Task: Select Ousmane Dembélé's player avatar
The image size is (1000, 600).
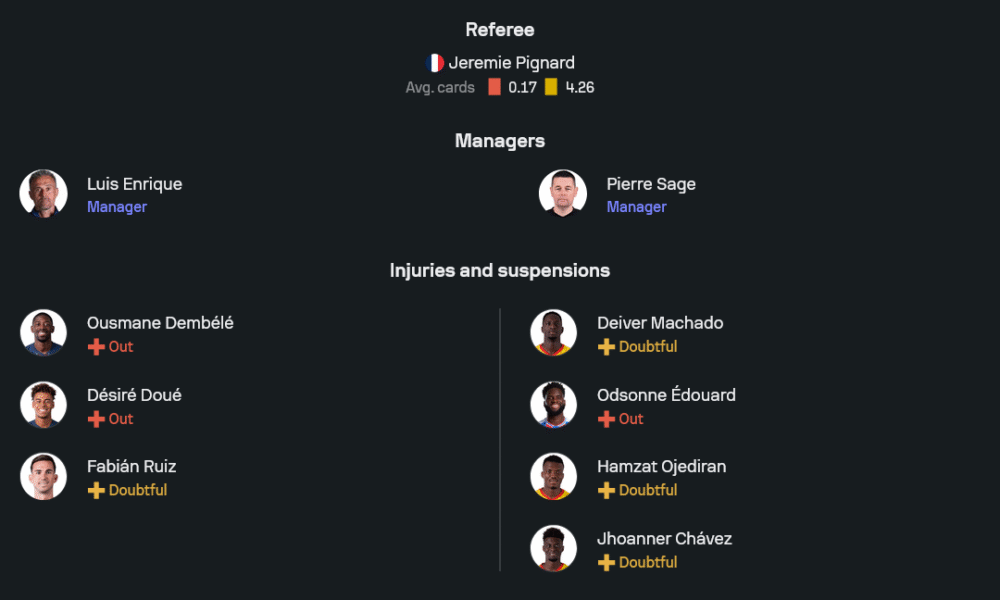Action: click(x=44, y=333)
